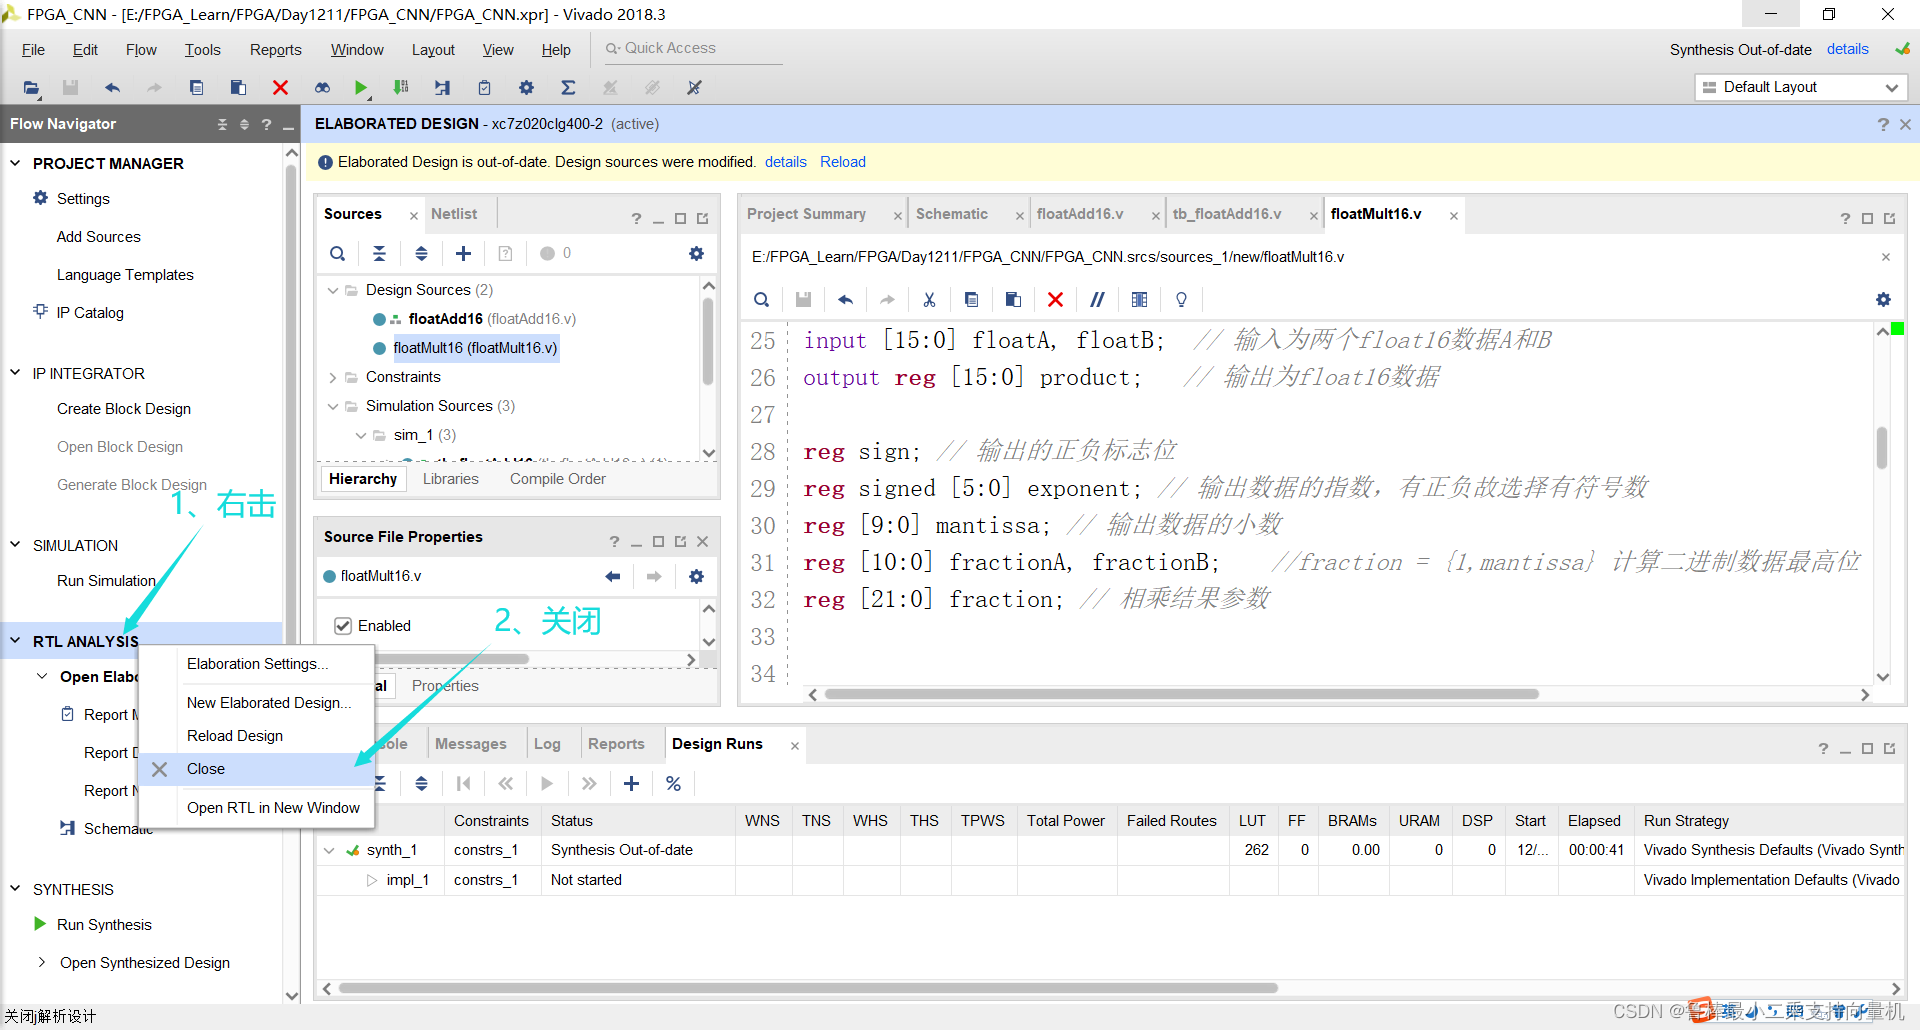The image size is (1920, 1030).
Task: Click editor horizontal scrollbar
Action: coord(1181,694)
